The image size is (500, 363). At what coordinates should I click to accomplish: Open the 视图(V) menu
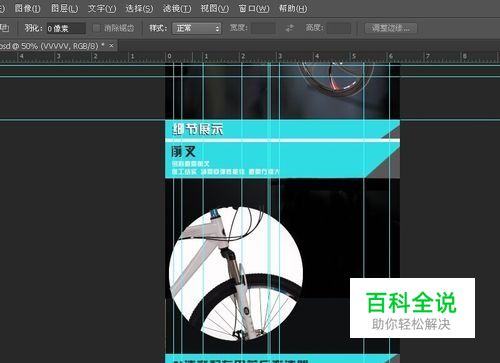(x=215, y=8)
